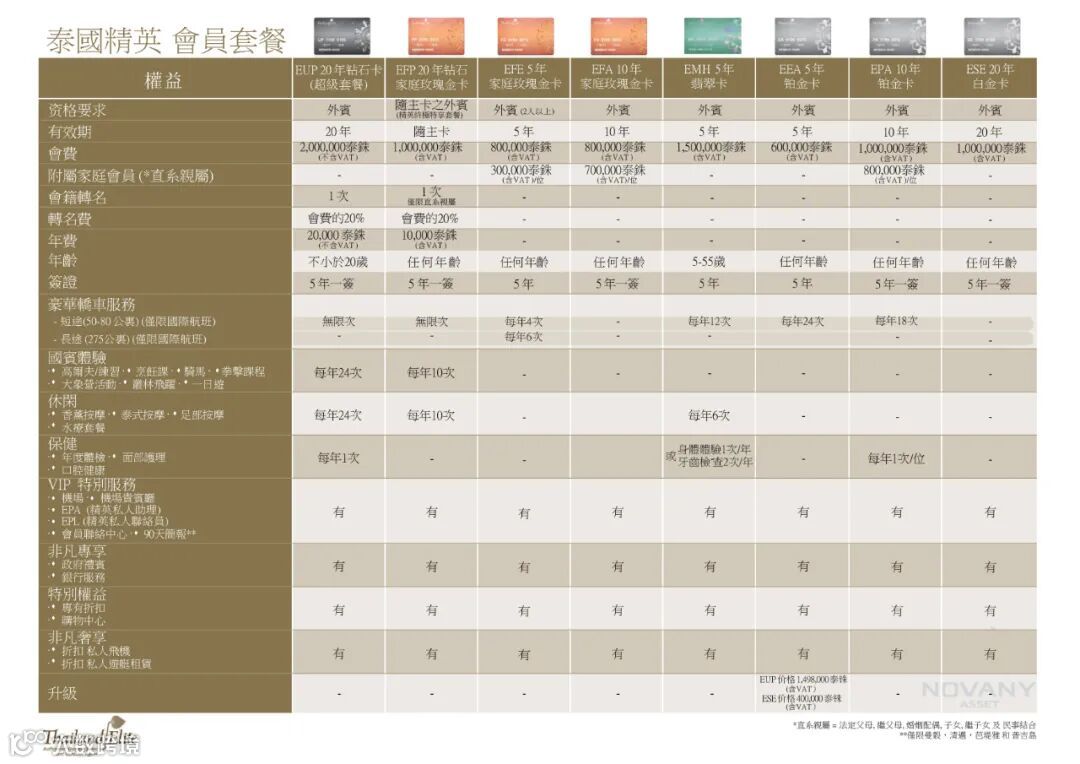Image resolution: width=1080 pixels, height=764 pixels.
Task: Select the 每年4次 limousine cell
Action: coord(524,322)
